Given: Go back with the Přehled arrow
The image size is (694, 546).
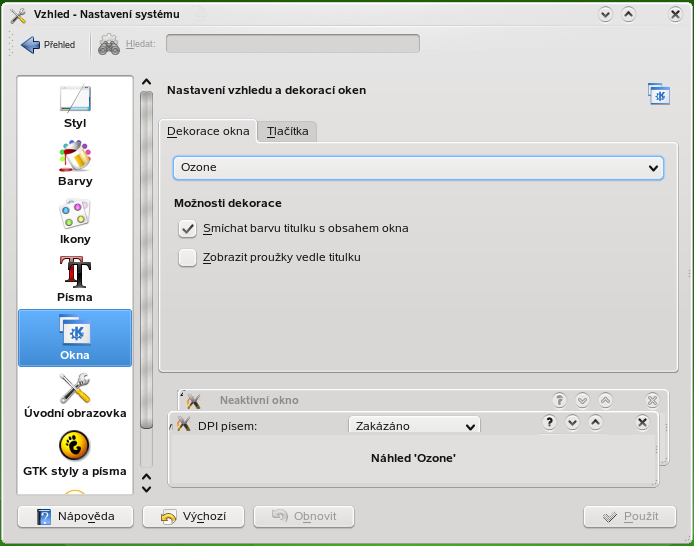Looking at the screenshot, I should click(49, 44).
